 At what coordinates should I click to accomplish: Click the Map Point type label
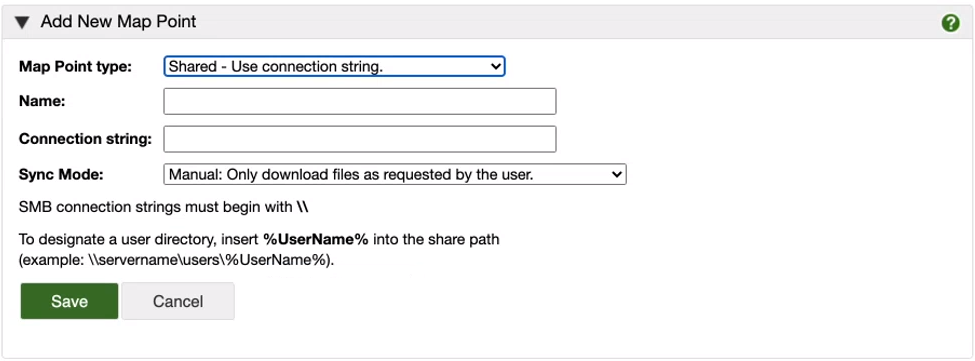tap(75, 66)
